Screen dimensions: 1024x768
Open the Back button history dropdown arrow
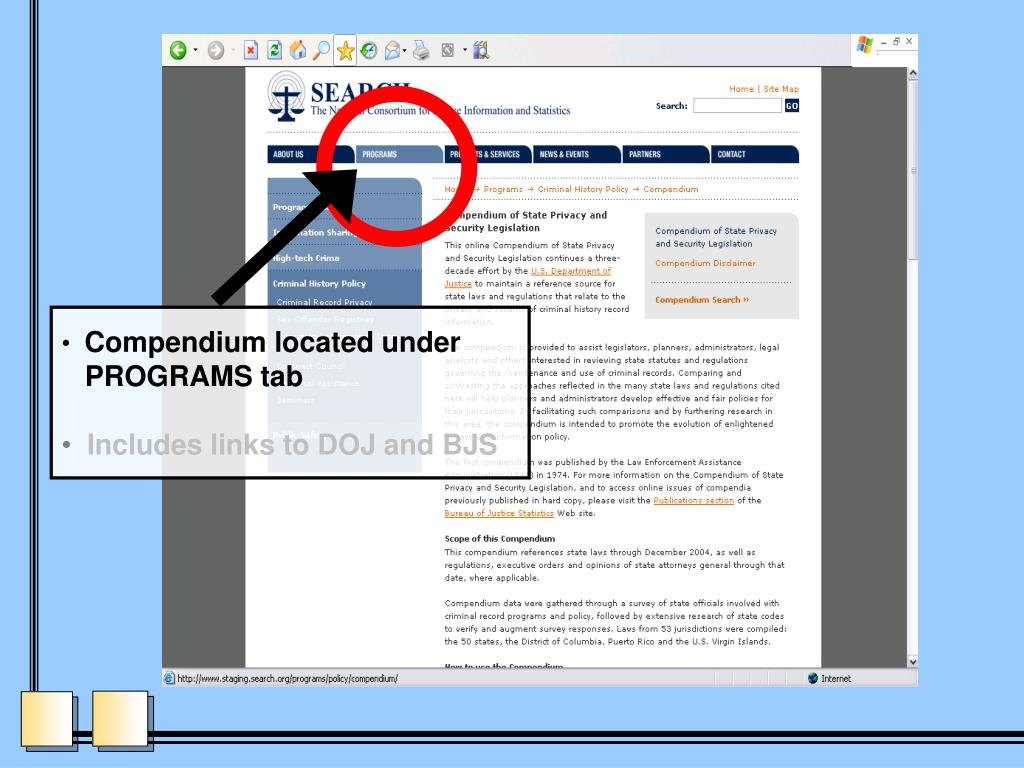[x=195, y=50]
